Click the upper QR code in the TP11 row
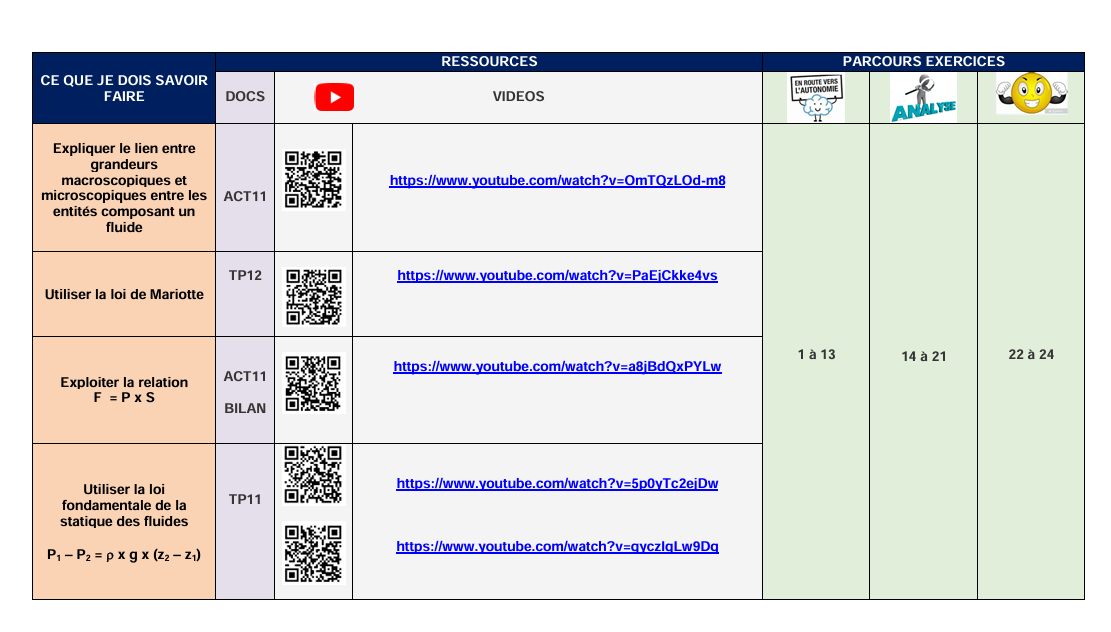This screenshot has width=1111, height=632. point(313,474)
